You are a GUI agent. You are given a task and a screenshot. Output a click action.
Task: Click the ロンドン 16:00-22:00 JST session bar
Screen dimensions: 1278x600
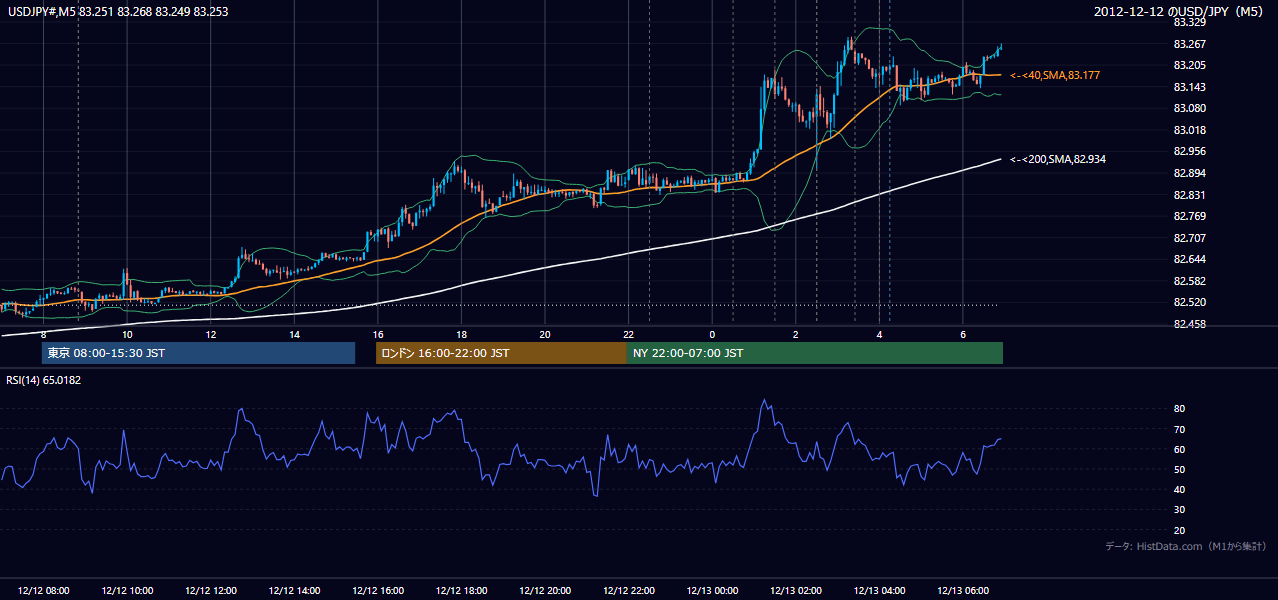[501, 353]
